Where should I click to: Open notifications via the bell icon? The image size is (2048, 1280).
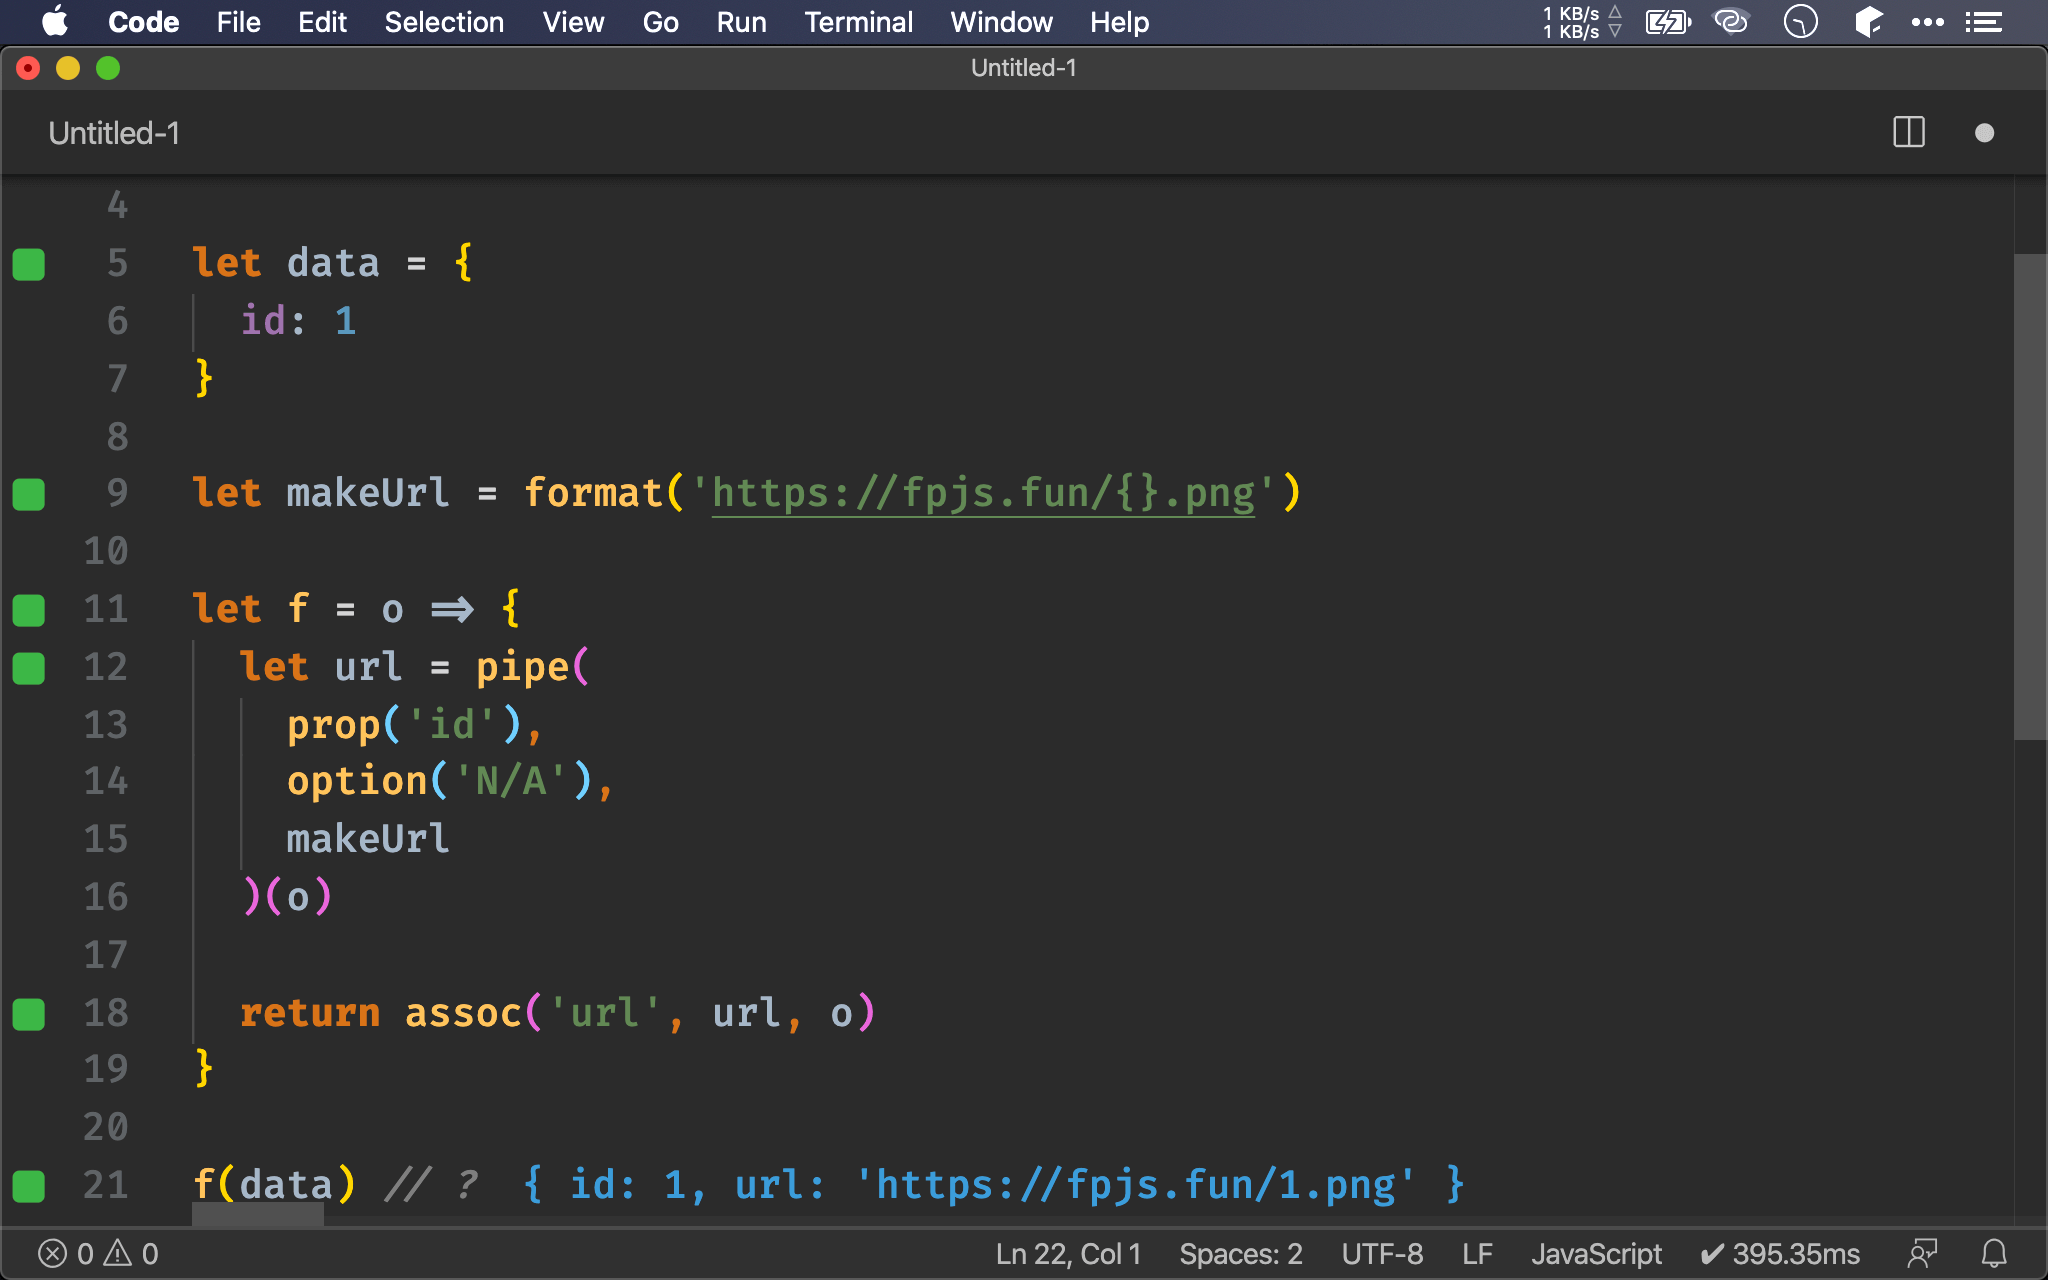point(1994,1254)
